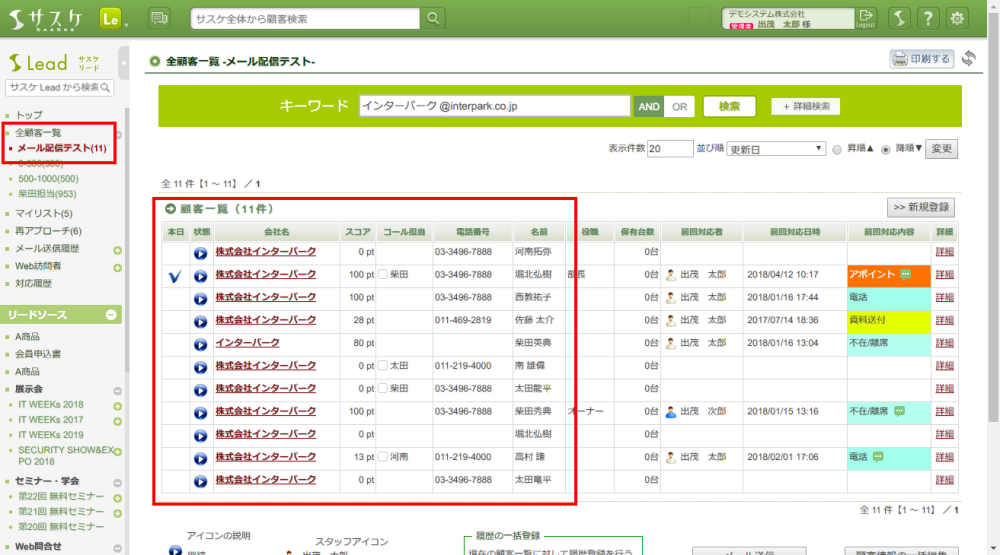The image size is (1000, 555).
Task: Expand the IT WEEKs 2018 plus icon
Action: (117, 406)
